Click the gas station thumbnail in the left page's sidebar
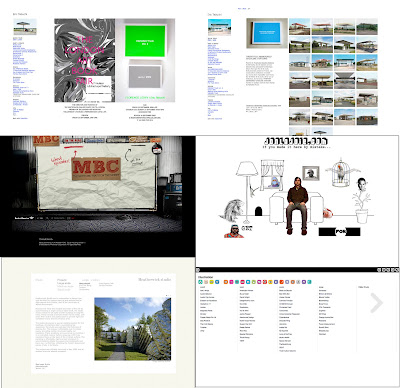This screenshot has width=400, height=388. click(25, 27)
